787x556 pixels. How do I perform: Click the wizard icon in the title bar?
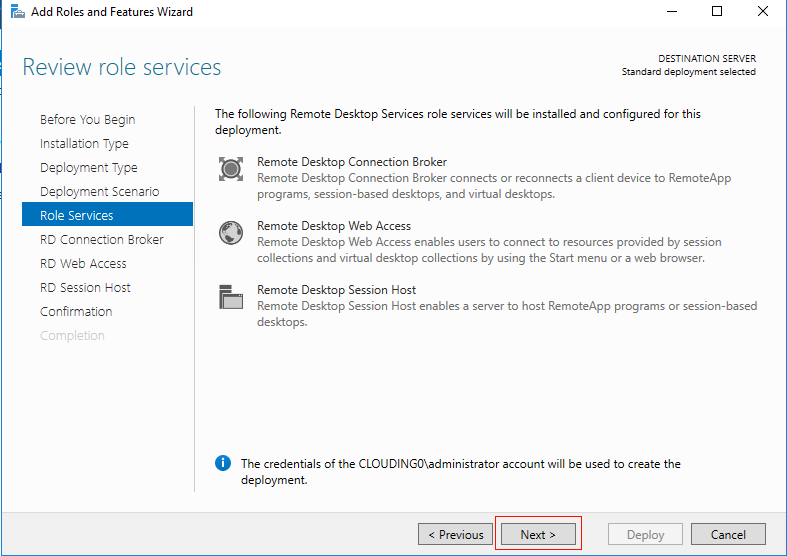(18, 12)
